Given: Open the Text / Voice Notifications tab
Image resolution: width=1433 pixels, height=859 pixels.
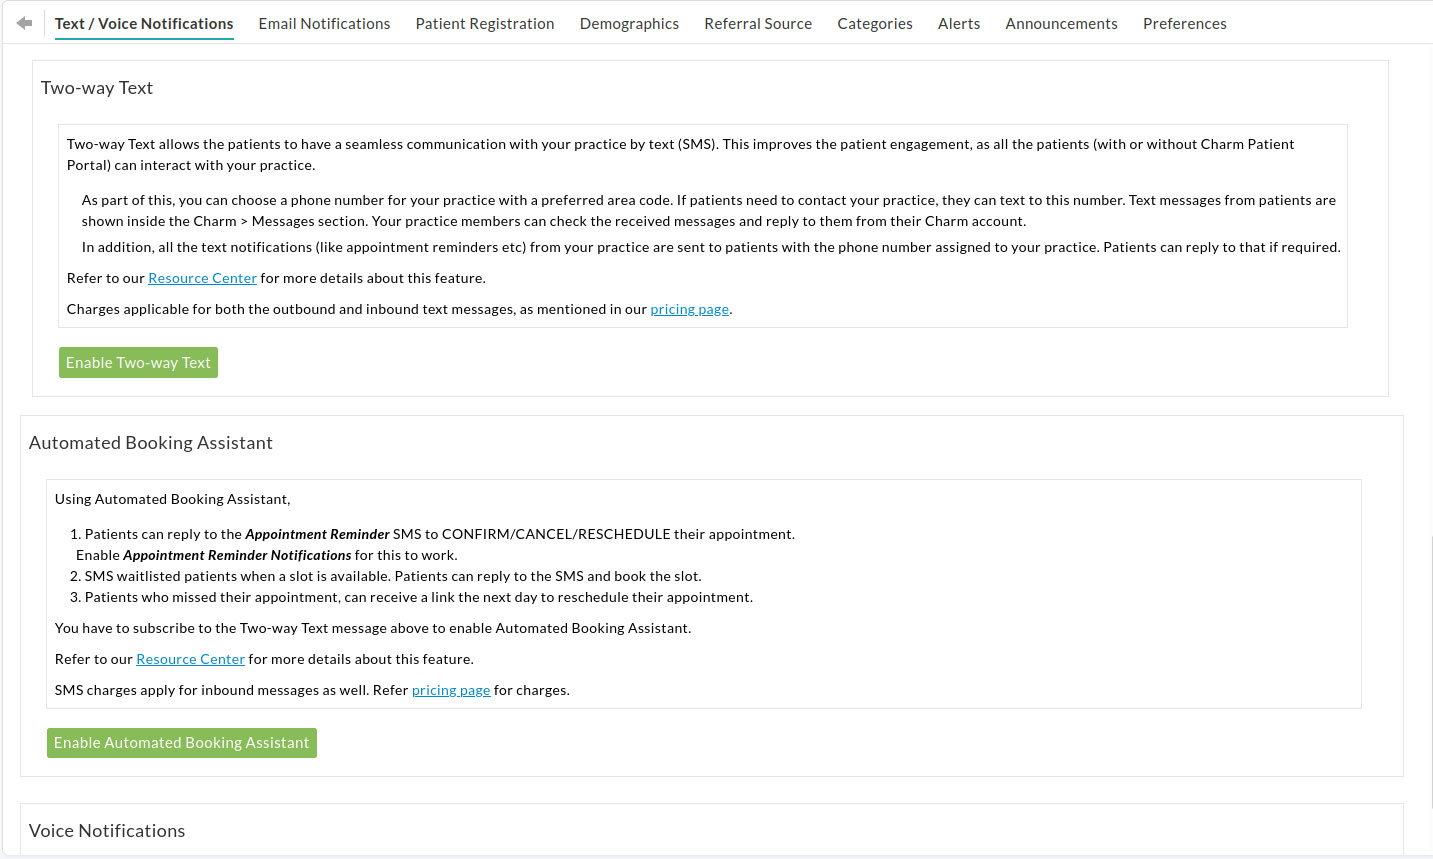Looking at the screenshot, I should point(144,23).
